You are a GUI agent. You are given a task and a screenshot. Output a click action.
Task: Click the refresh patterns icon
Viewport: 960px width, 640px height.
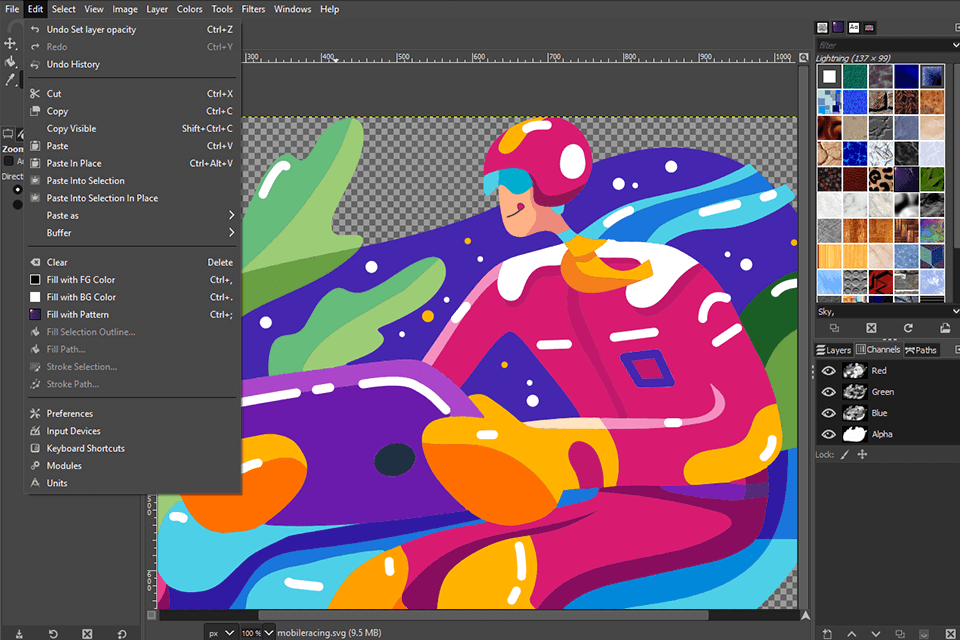click(908, 328)
